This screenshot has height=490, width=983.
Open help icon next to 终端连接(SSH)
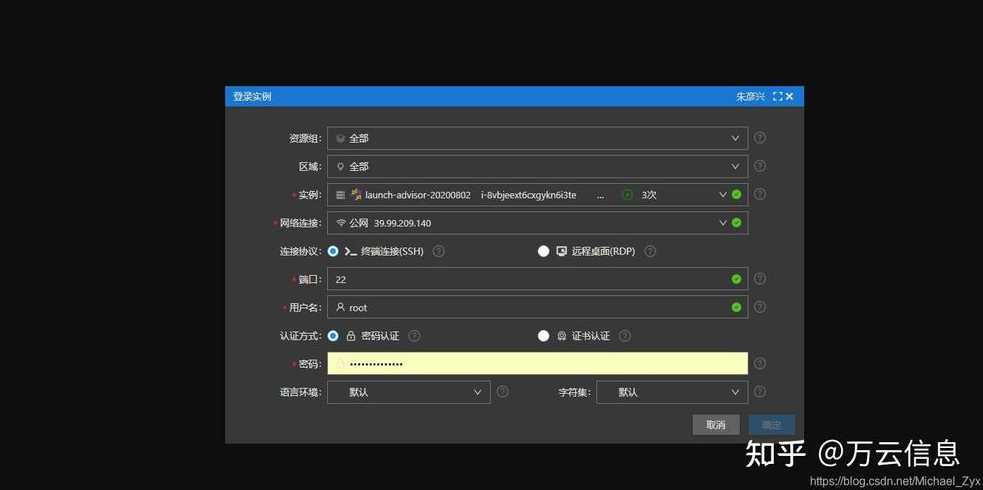439,251
